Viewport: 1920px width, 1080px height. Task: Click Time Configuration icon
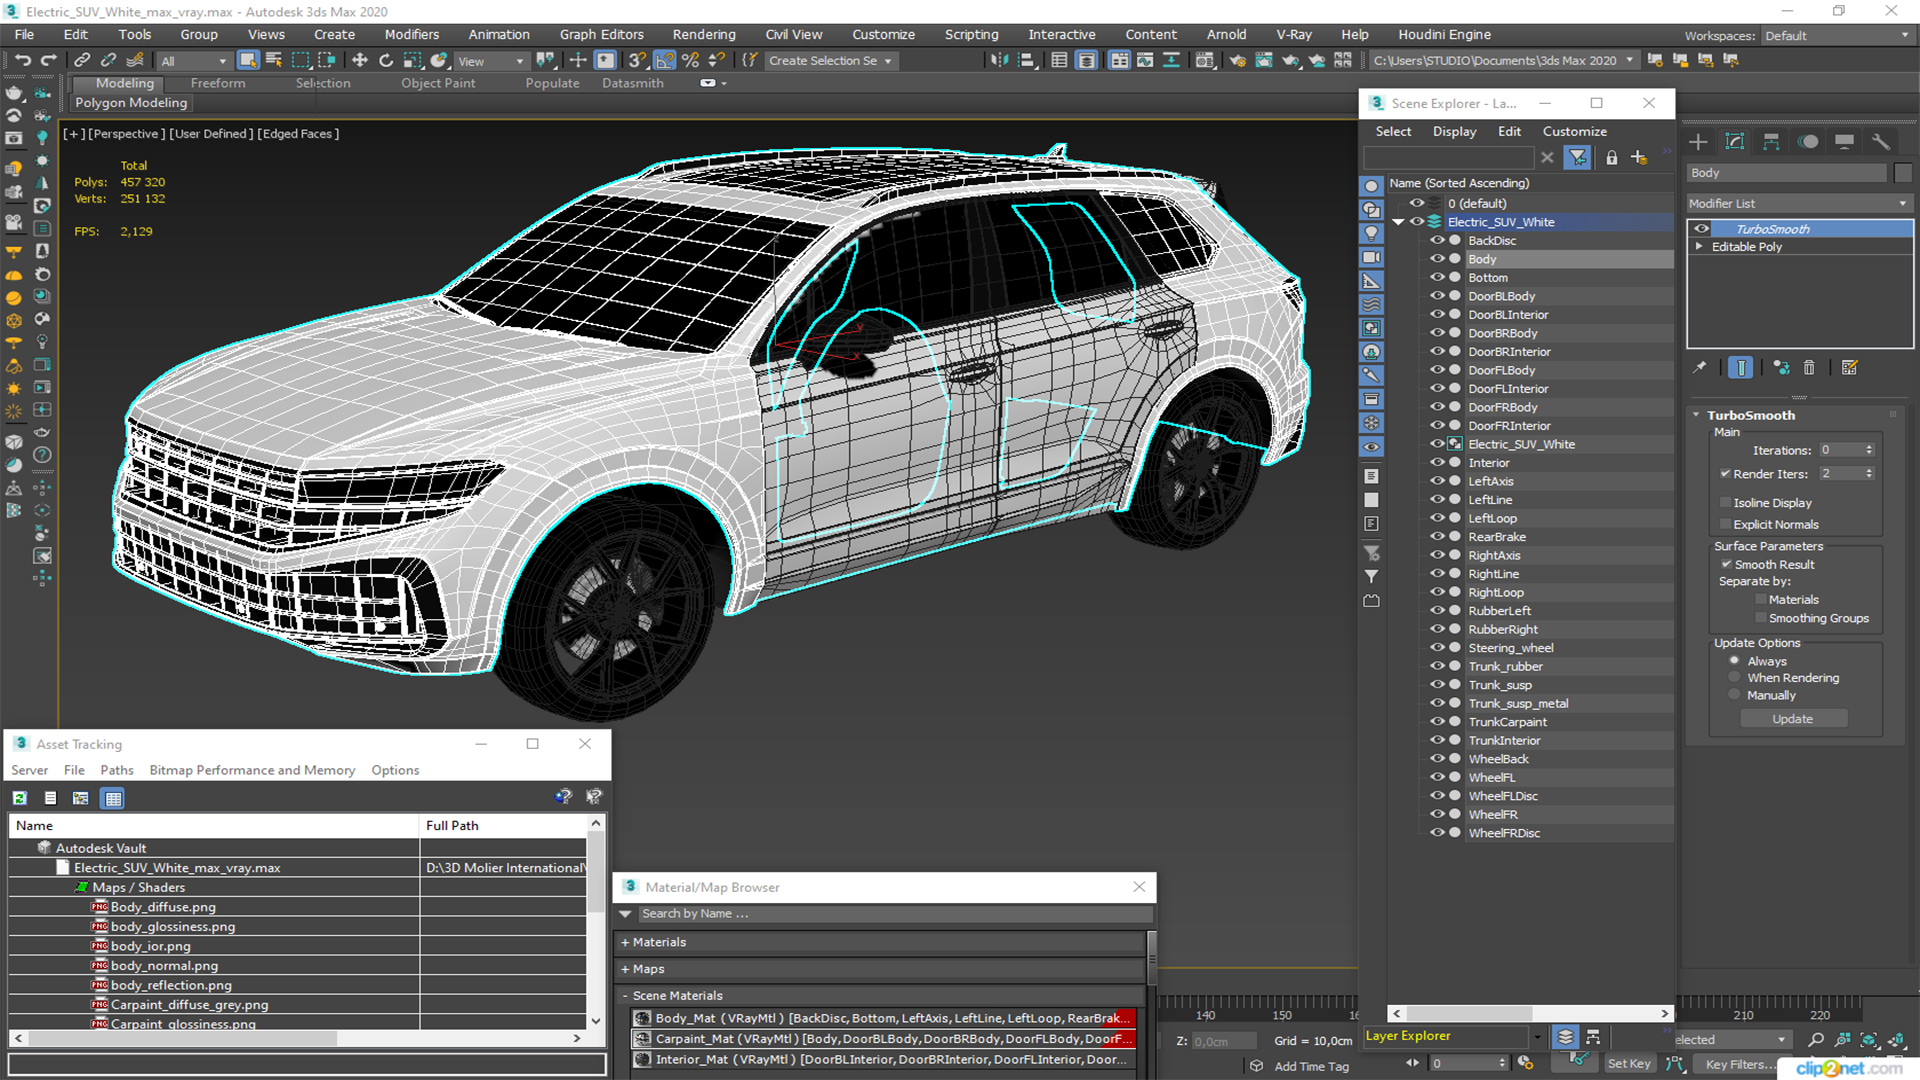(x=1525, y=1063)
